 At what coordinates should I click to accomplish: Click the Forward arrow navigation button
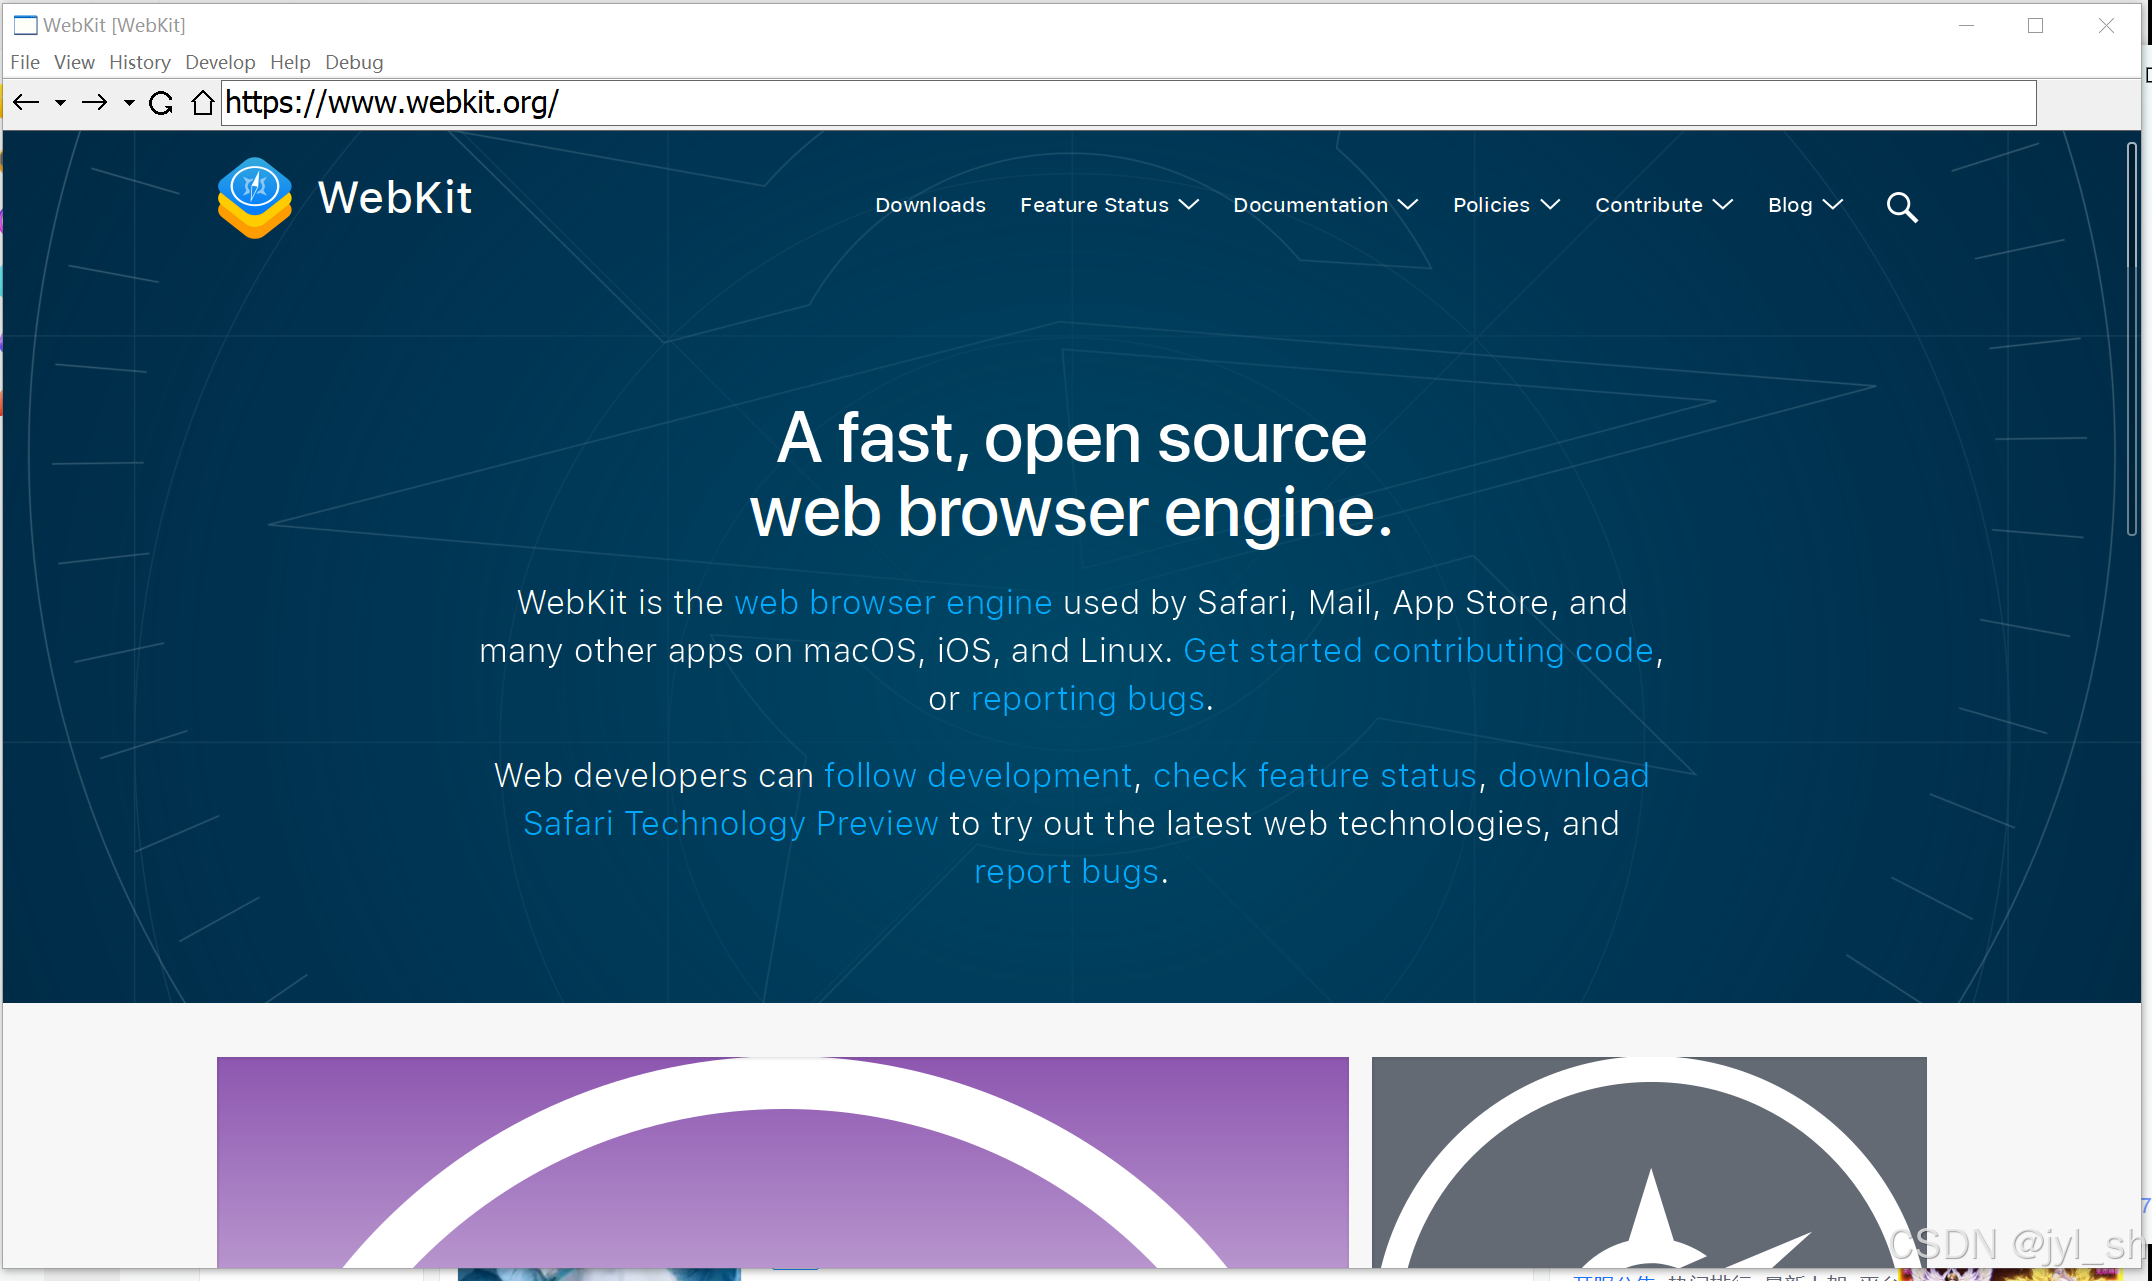coord(95,103)
